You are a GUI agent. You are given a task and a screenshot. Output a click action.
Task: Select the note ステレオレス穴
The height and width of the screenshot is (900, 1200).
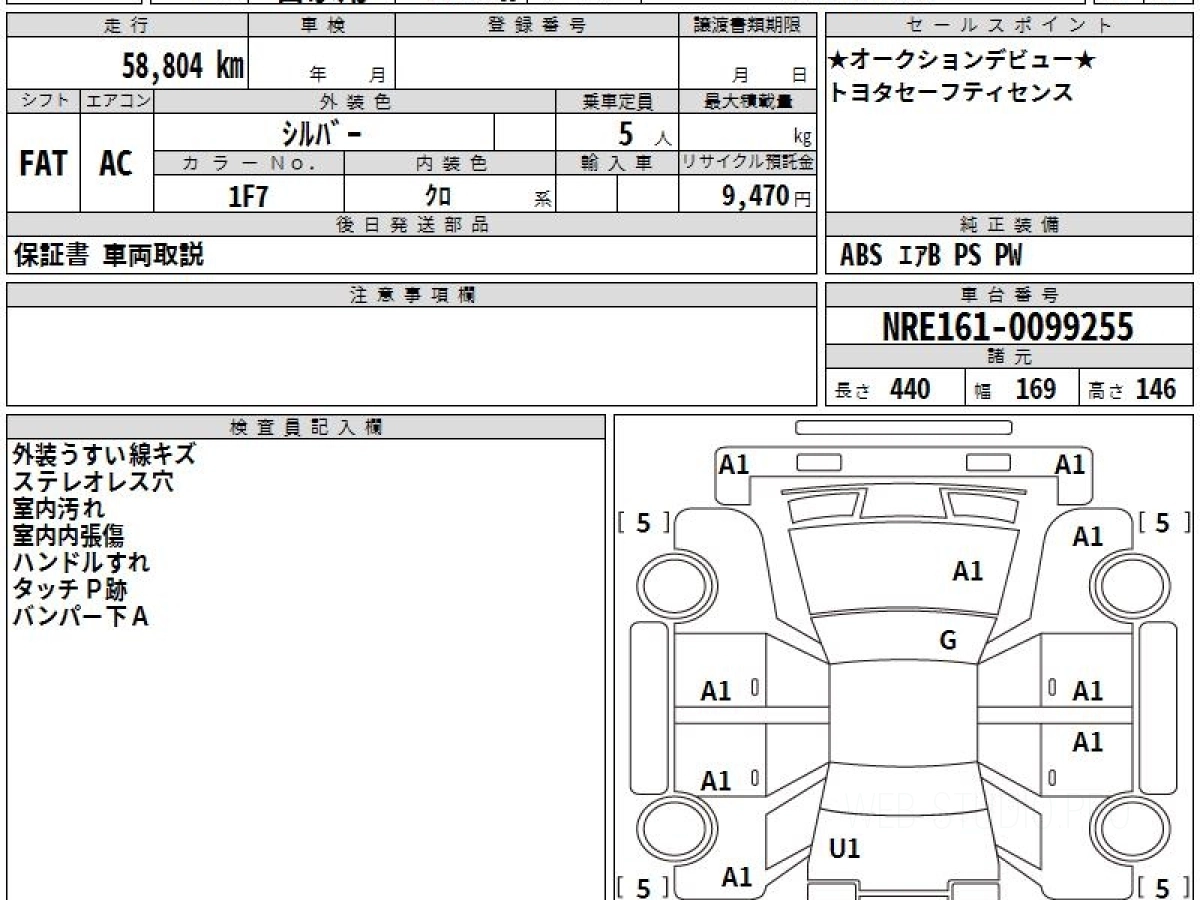(93, 482)
